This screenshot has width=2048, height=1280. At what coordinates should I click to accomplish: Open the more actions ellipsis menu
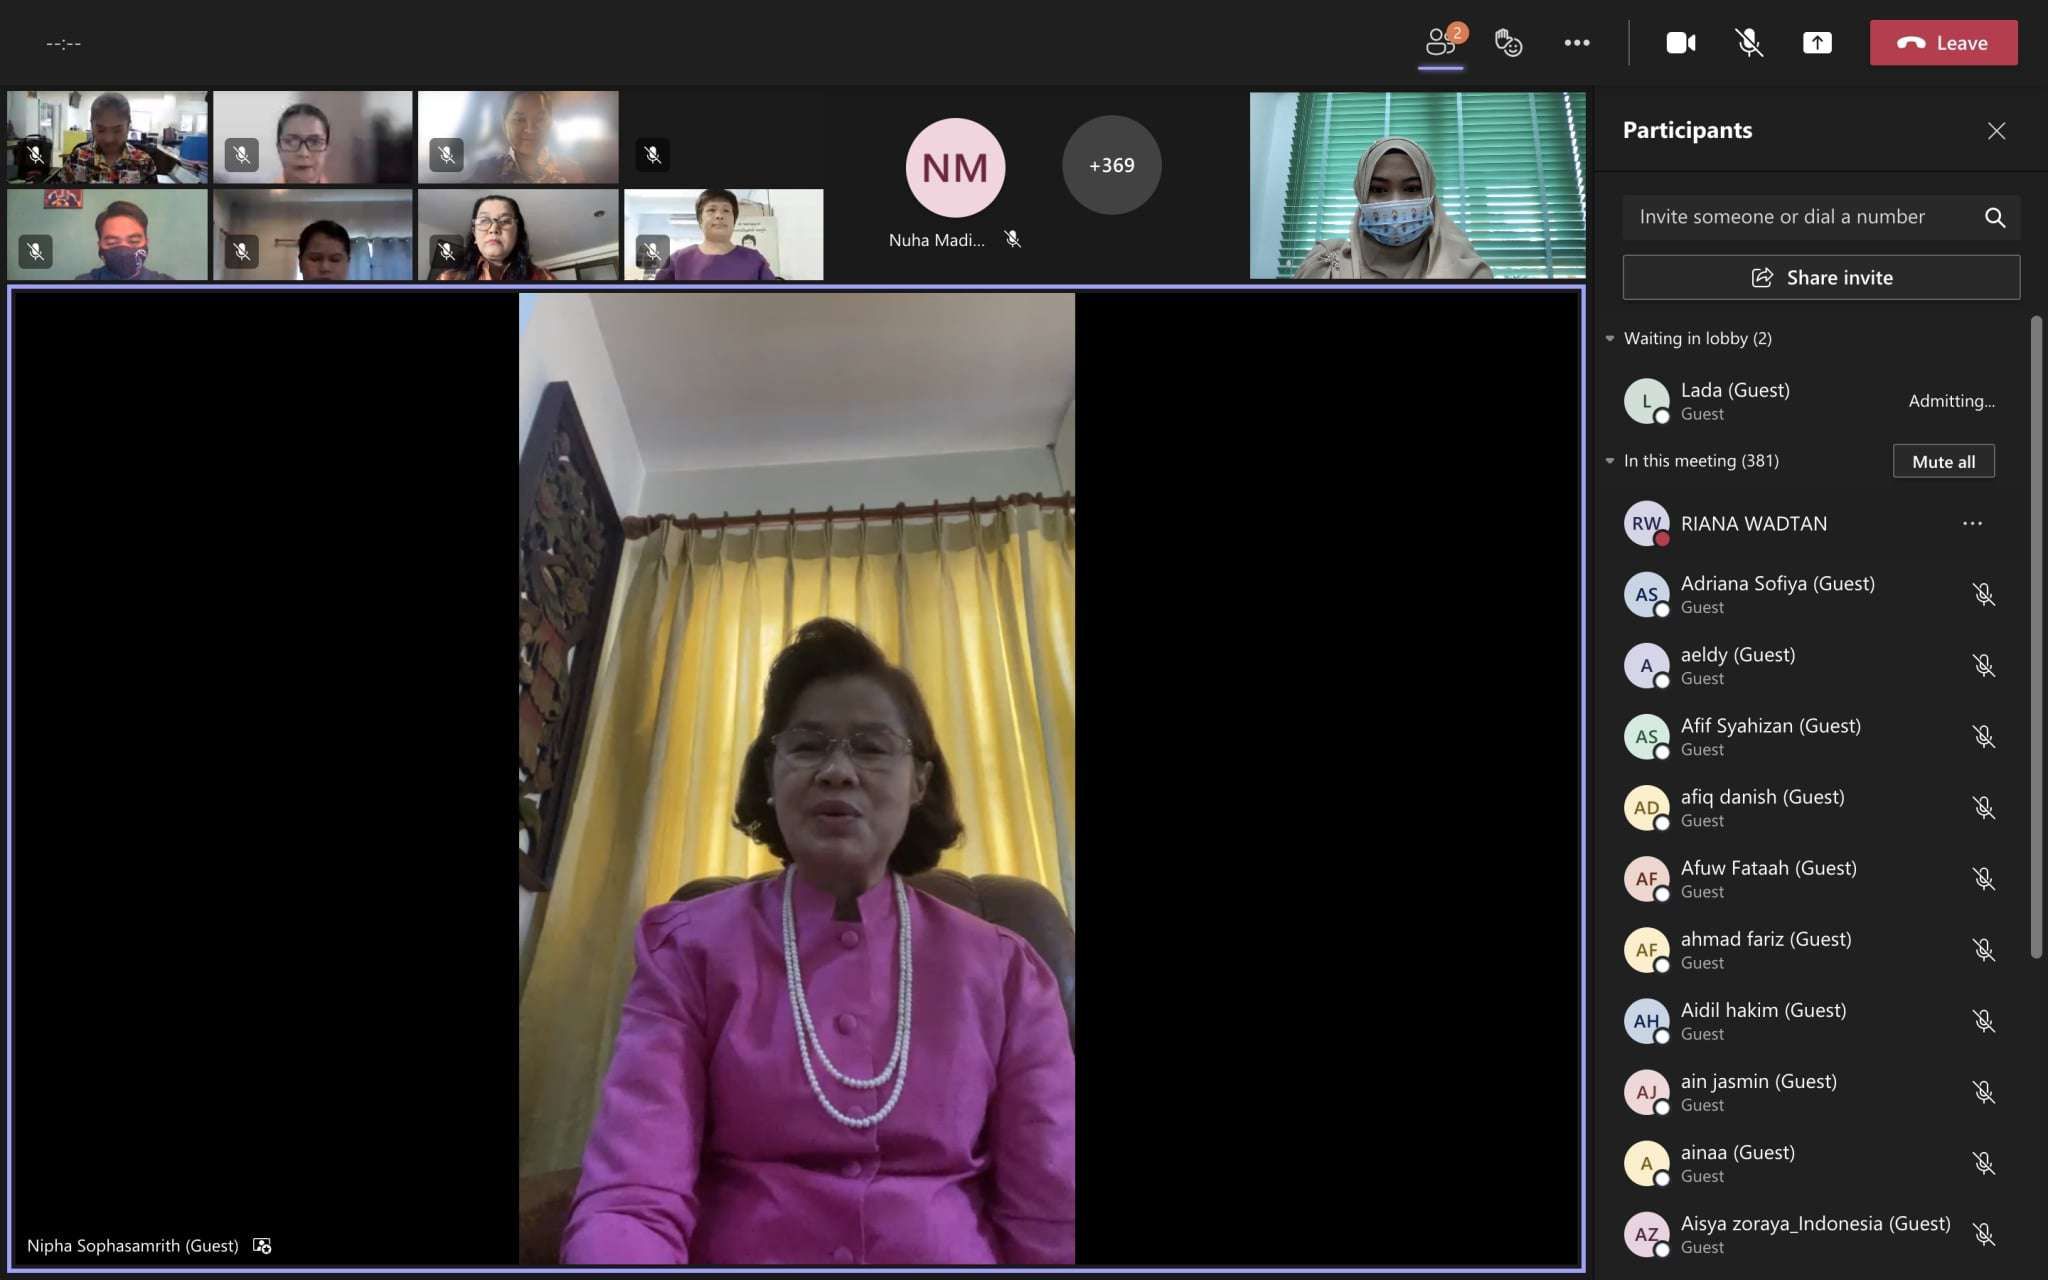coord(1577,43)
